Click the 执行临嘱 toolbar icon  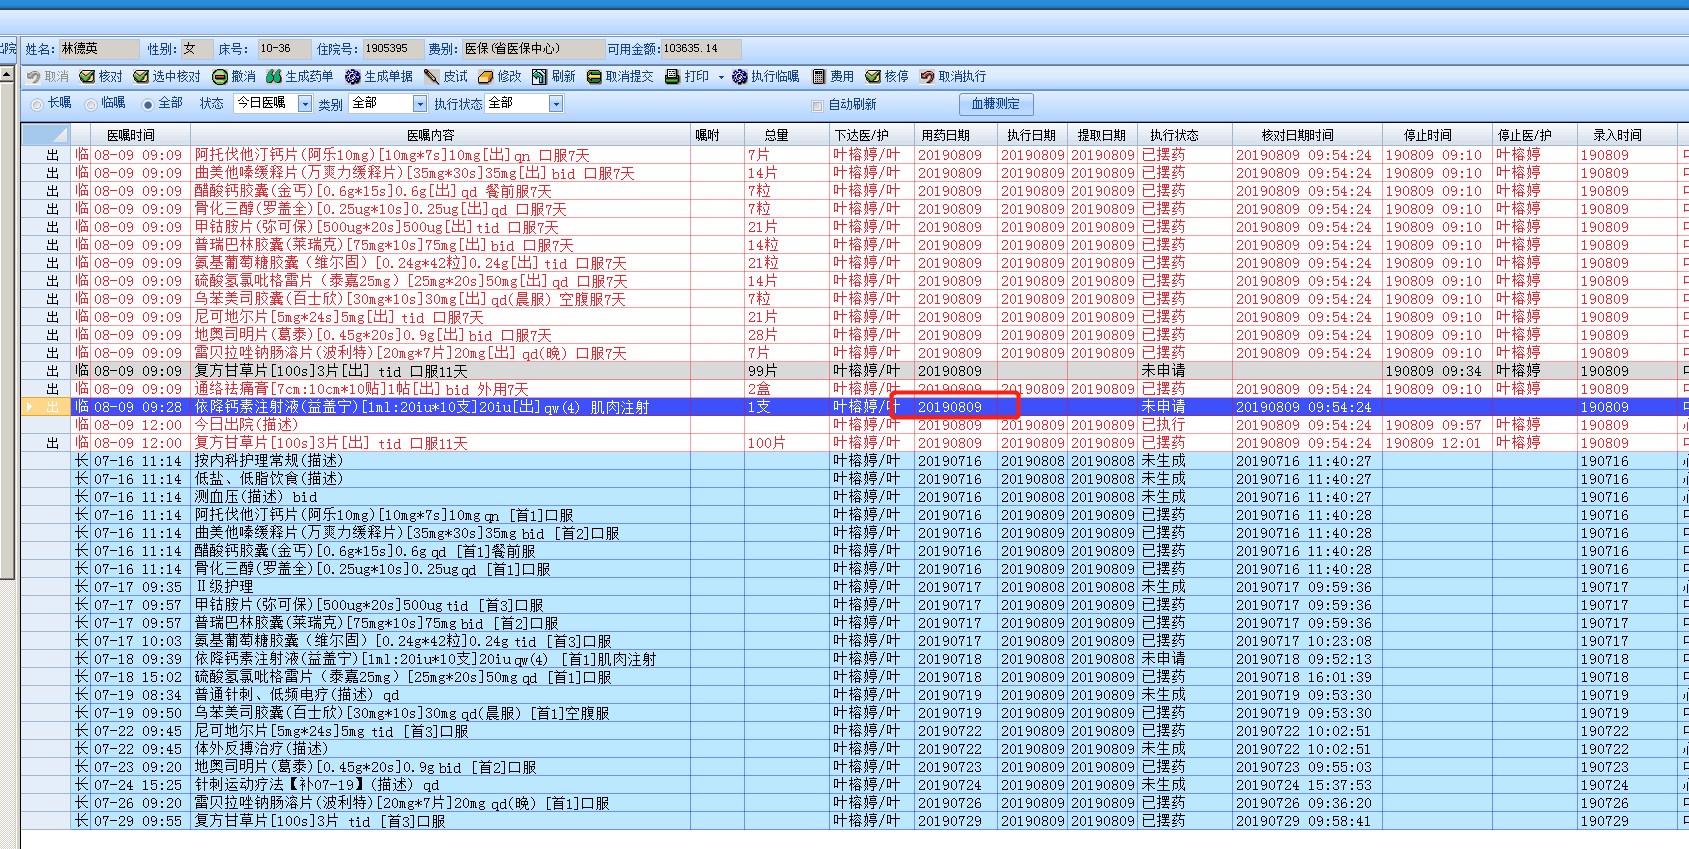[739, 77]
